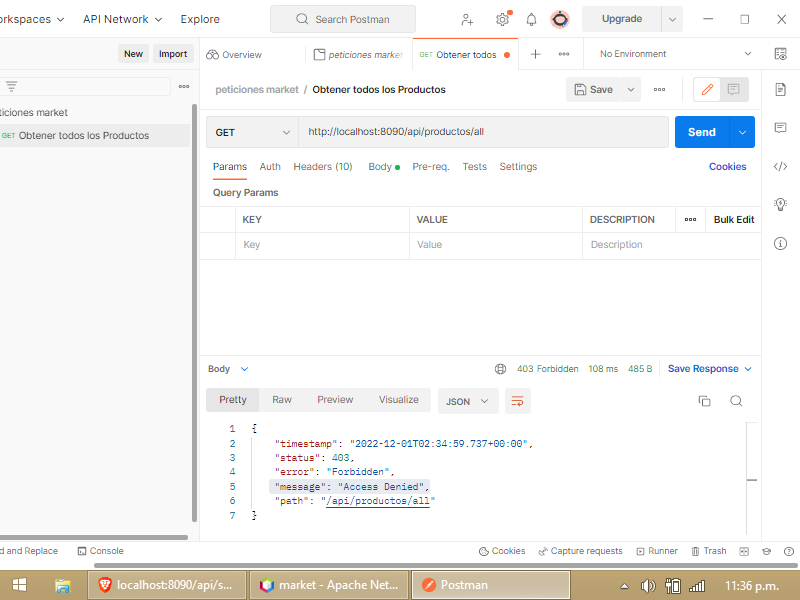
Task: Open the Auth tab
Action: point(270,167)
